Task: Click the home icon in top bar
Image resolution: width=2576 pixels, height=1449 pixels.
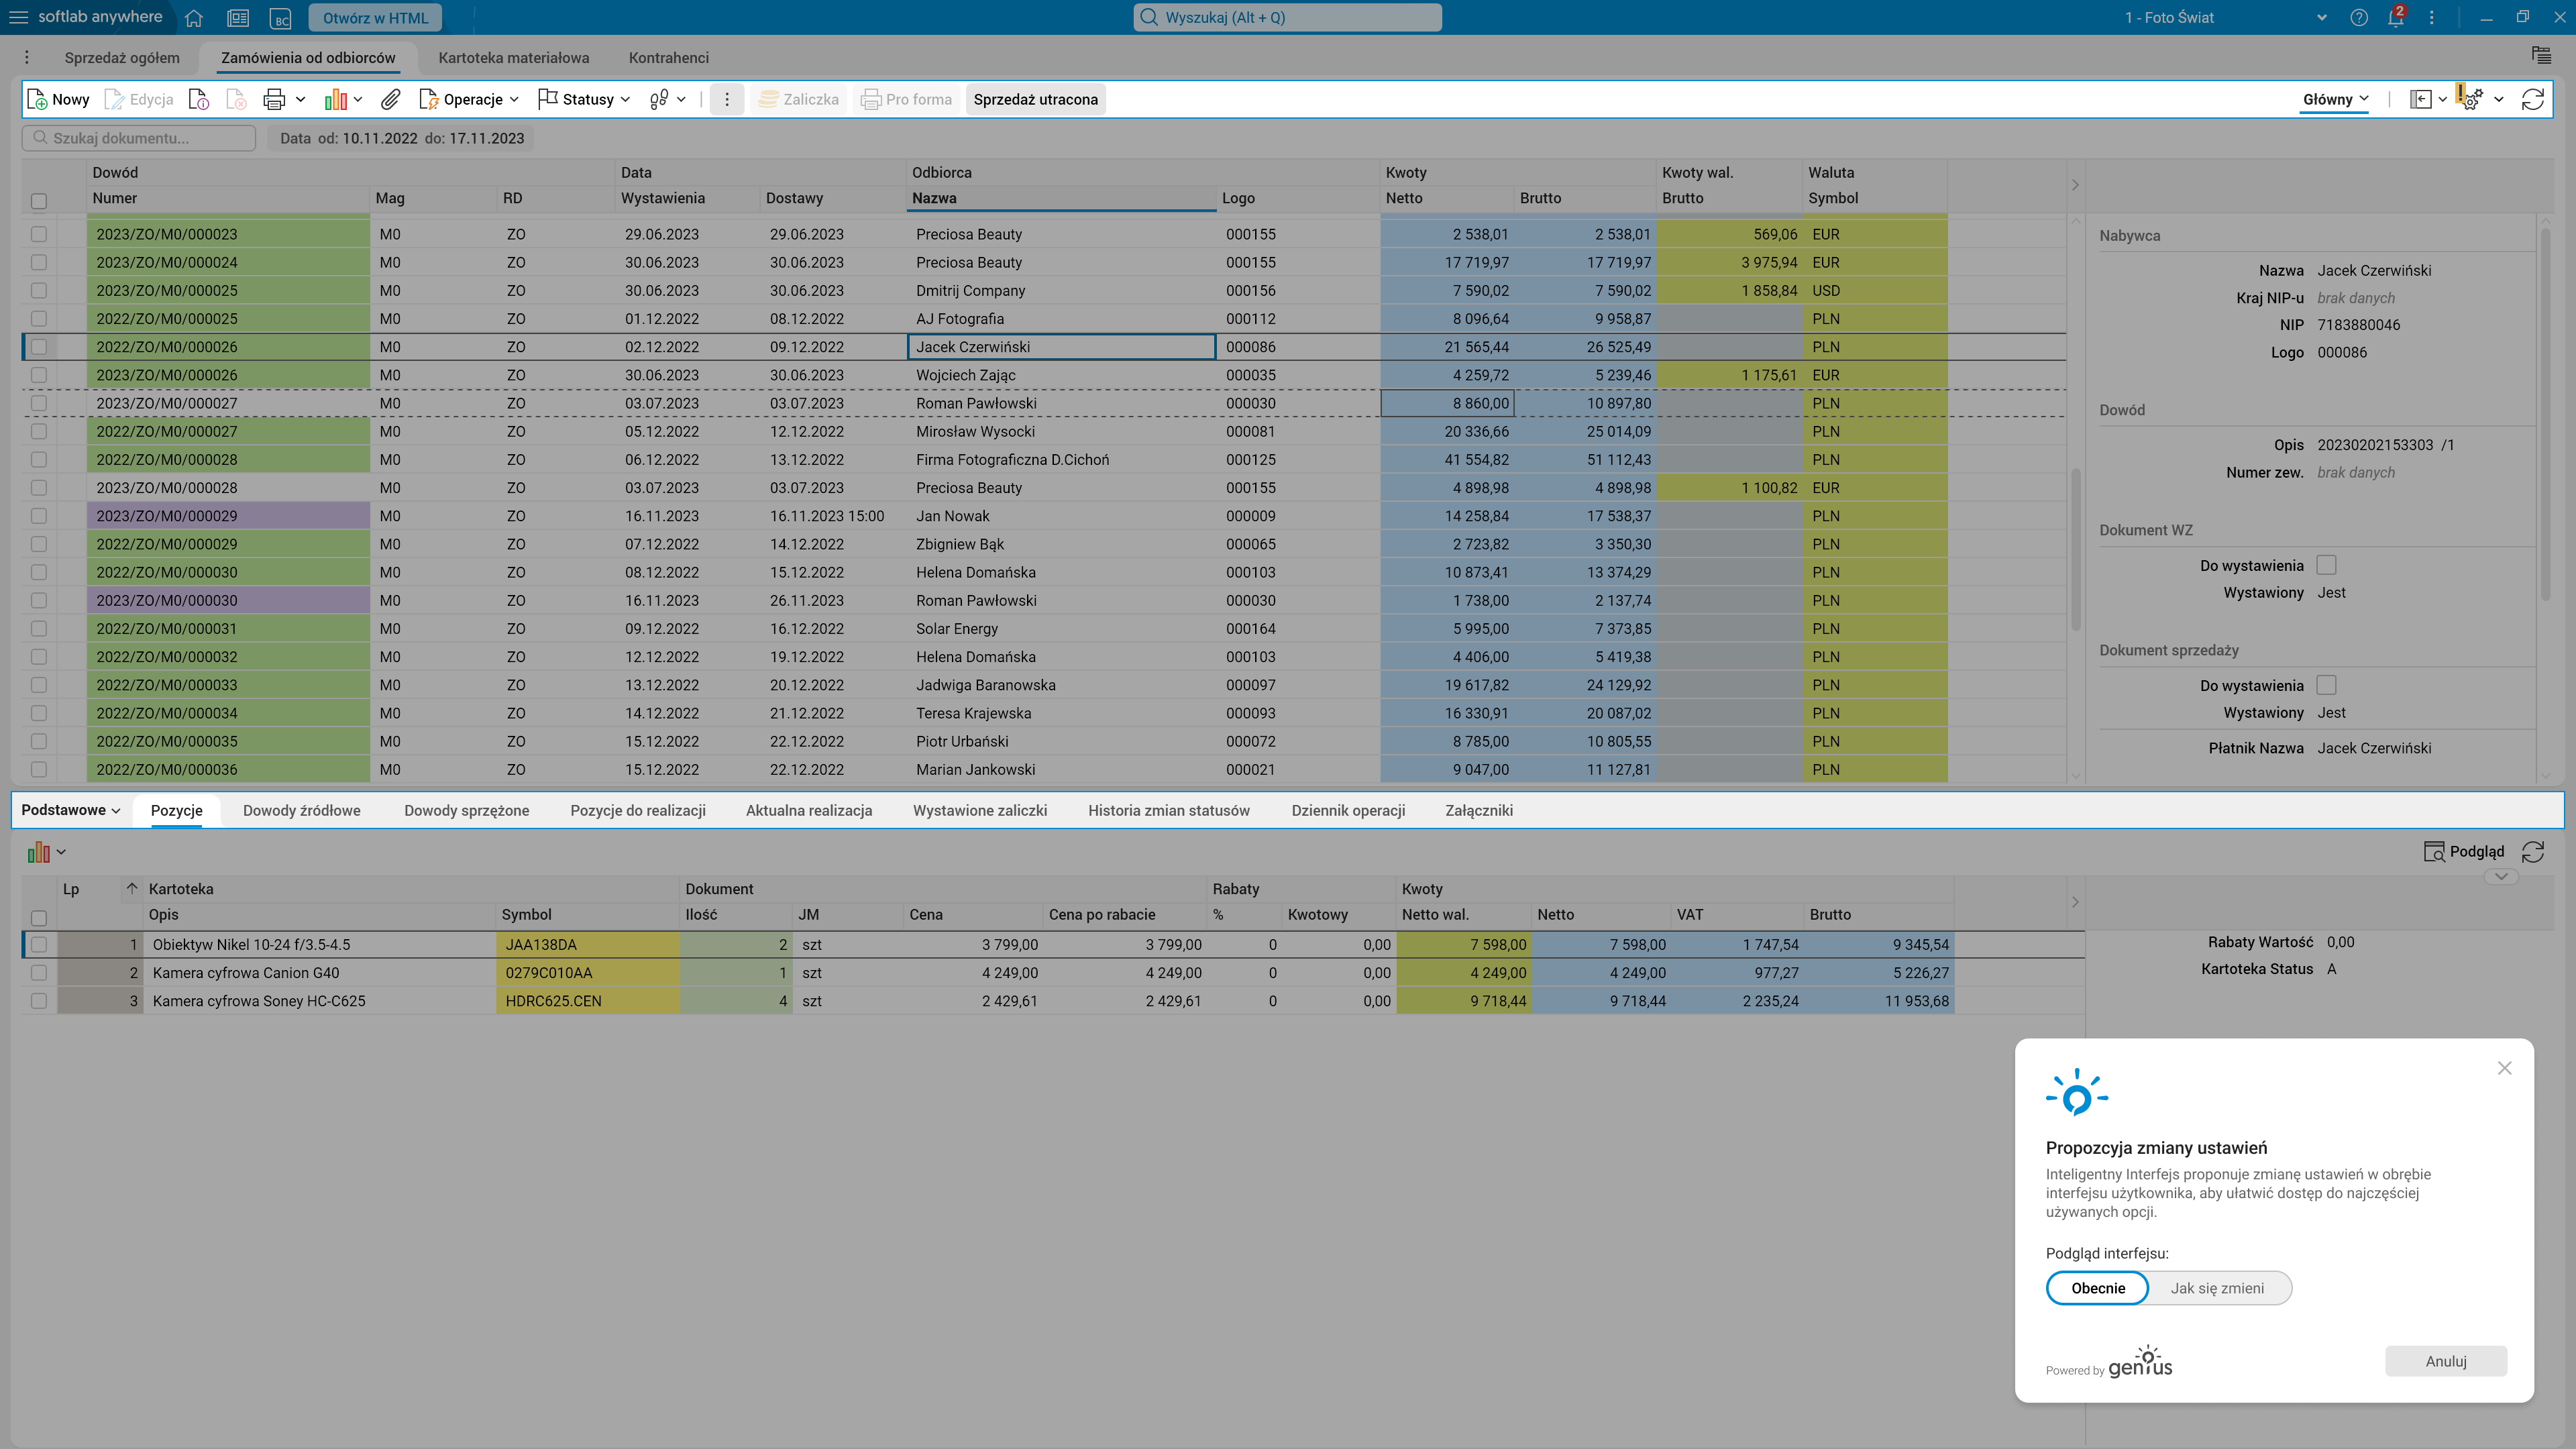Action: [x=194, y=18]
